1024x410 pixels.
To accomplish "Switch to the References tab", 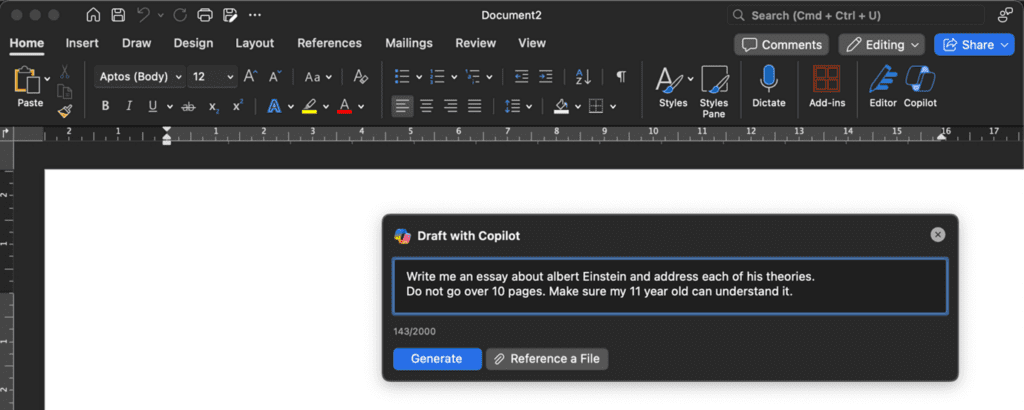I will [329, 43].
